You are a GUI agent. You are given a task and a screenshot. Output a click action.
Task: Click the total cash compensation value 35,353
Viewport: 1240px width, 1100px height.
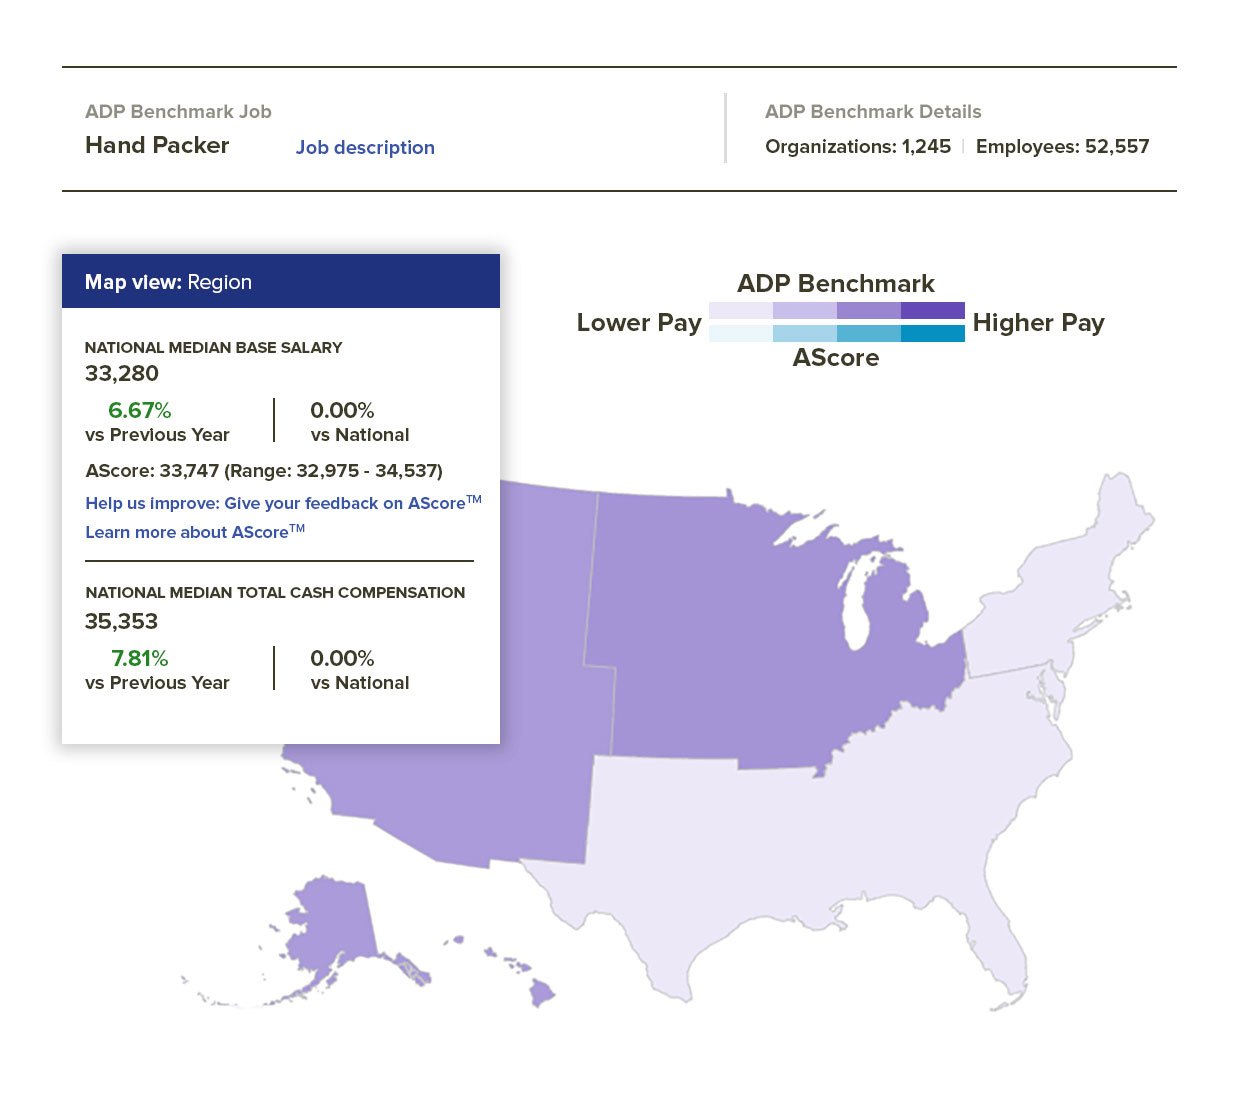pos(122,622)
